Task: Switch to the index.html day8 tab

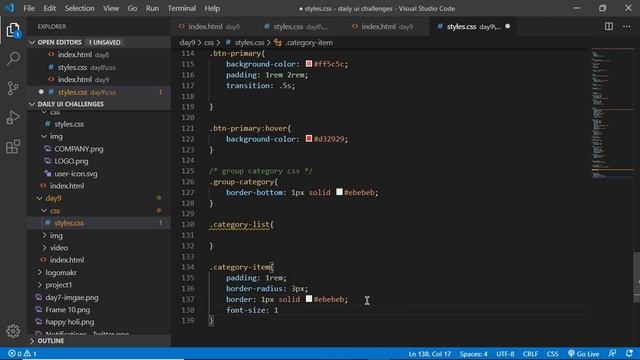Action: pos(214,27)
